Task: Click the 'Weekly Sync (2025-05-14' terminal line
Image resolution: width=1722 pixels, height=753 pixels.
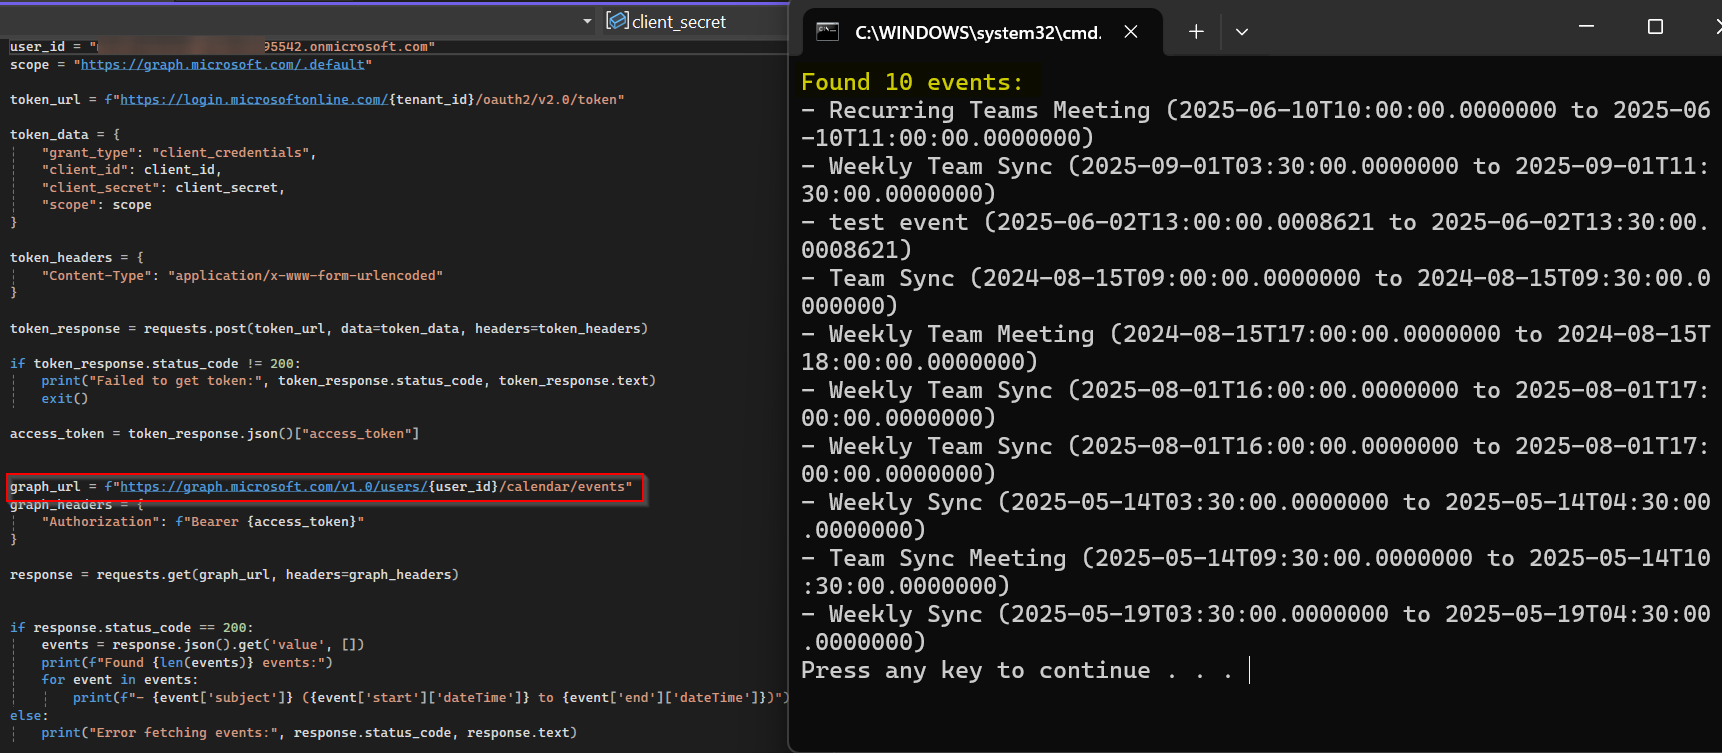Action: 1256,516
